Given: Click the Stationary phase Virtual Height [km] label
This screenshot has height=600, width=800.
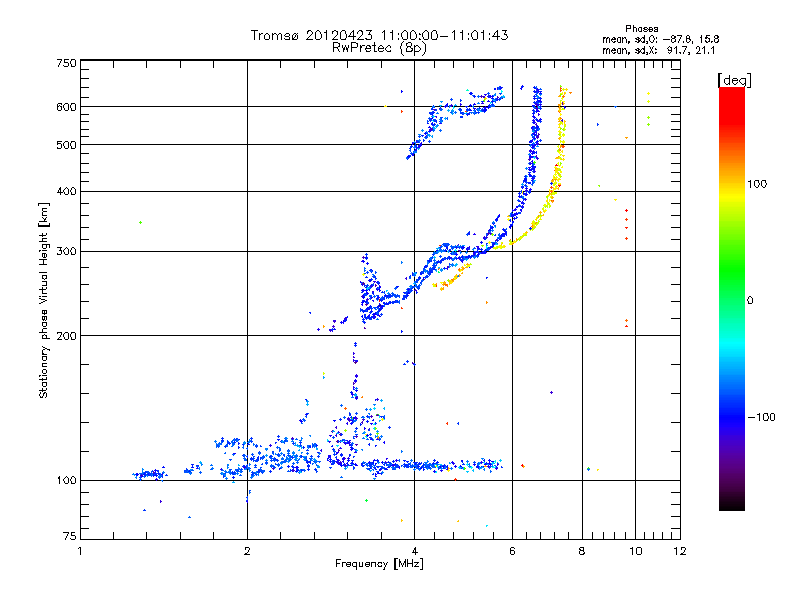Looking at the screenshot, I should pos(44,300).
